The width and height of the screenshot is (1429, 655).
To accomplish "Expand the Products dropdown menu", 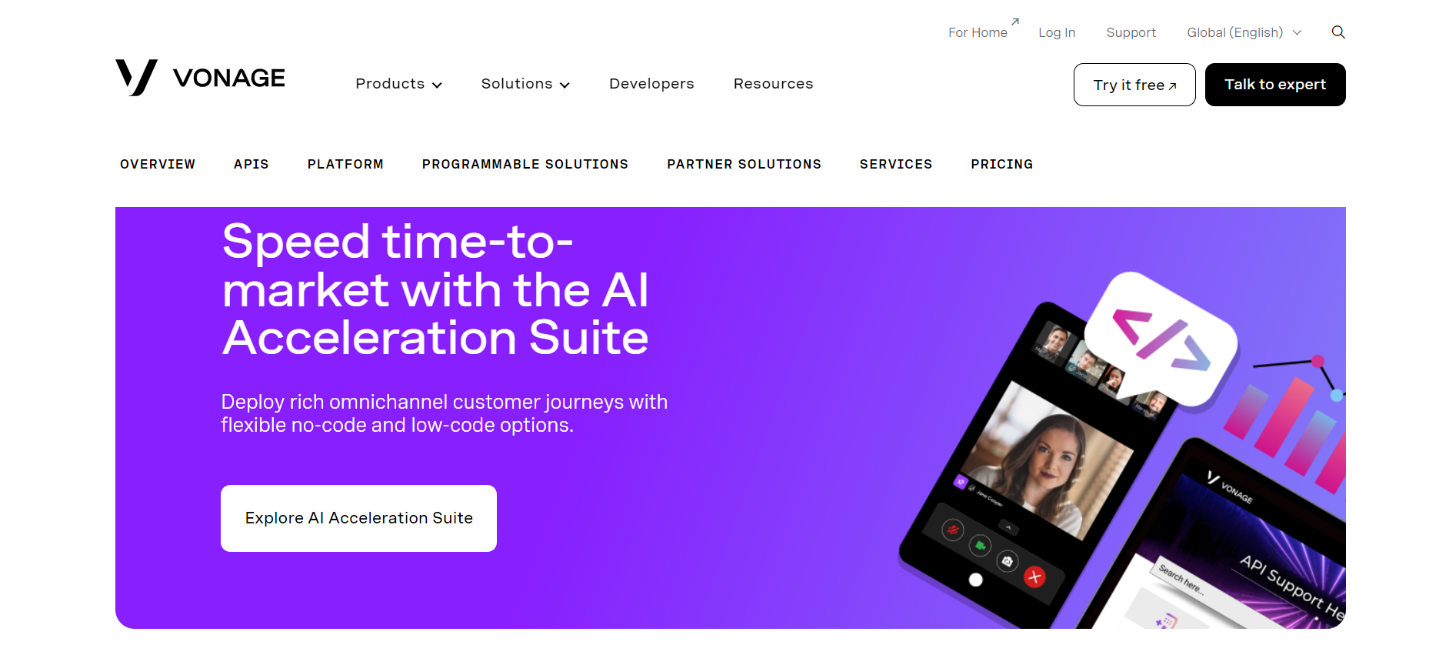I will coord(399,84).
